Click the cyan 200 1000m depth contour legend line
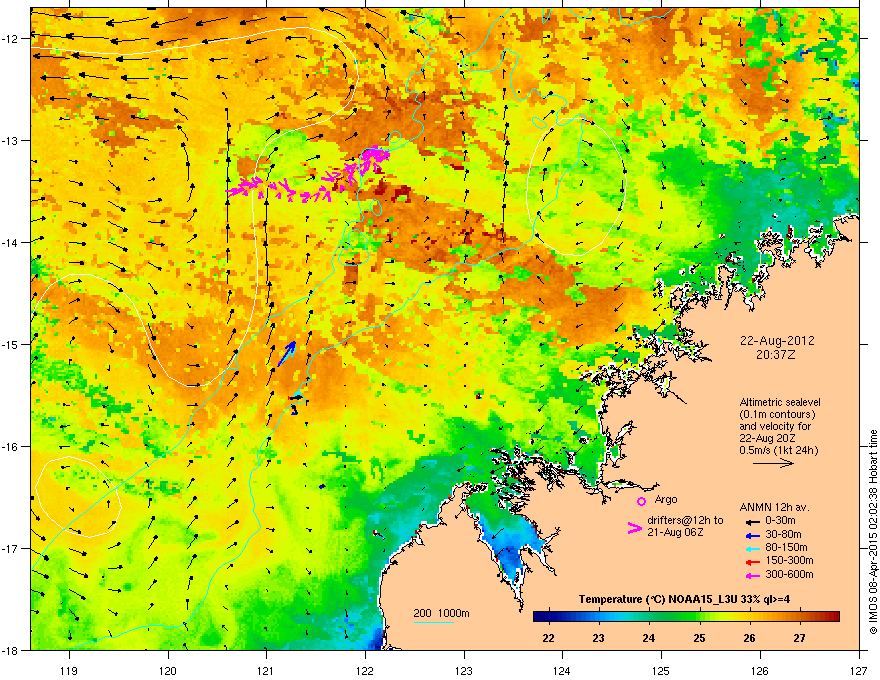Screen dimensions: 880x680 [x=434, y=622]
